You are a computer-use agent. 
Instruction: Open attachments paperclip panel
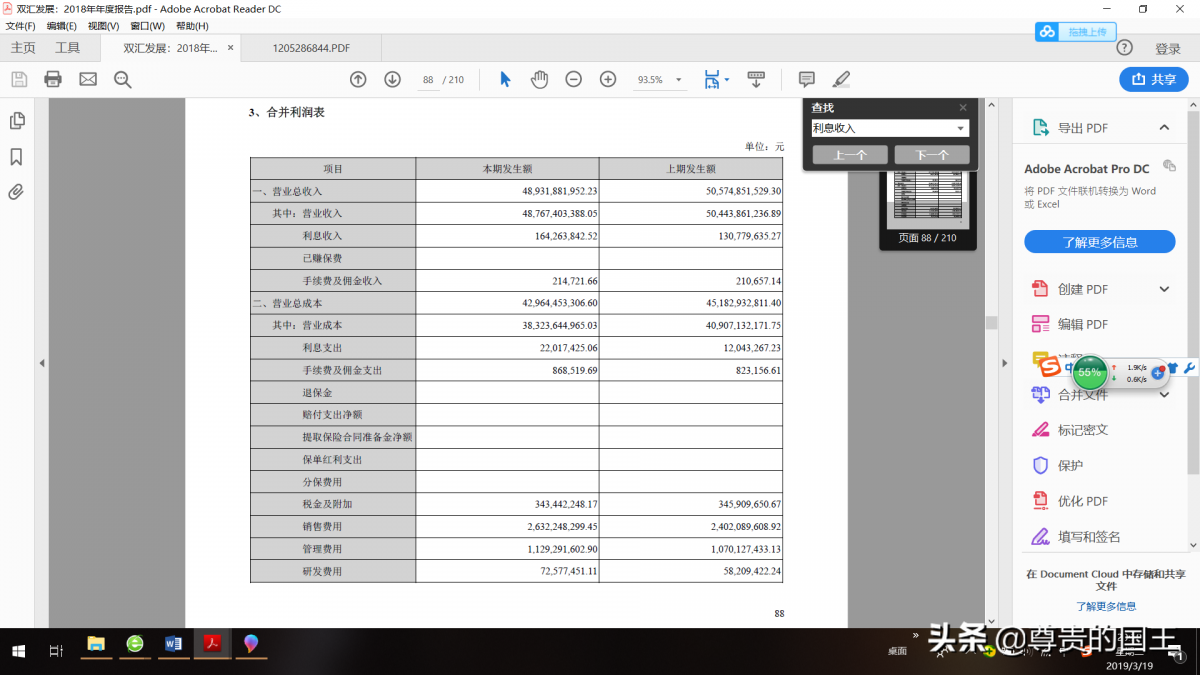point(16,192)
